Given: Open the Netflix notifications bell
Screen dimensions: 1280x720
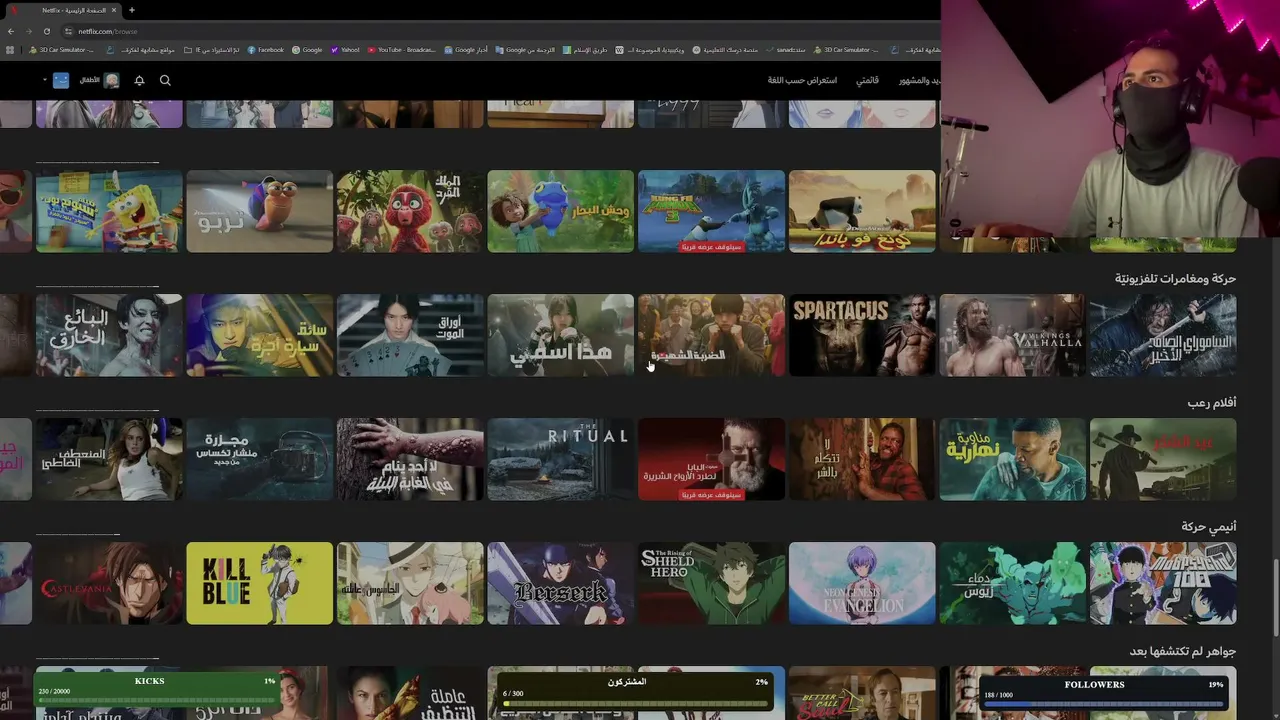Looking at the screenshot, I should 139,80.
